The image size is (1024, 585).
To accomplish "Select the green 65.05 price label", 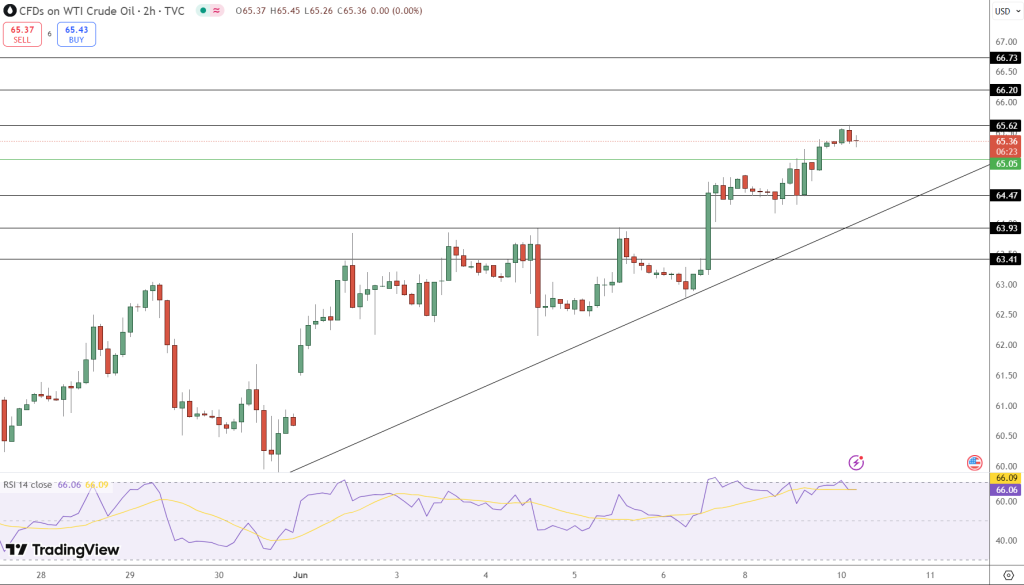I will coord(1006,164).
